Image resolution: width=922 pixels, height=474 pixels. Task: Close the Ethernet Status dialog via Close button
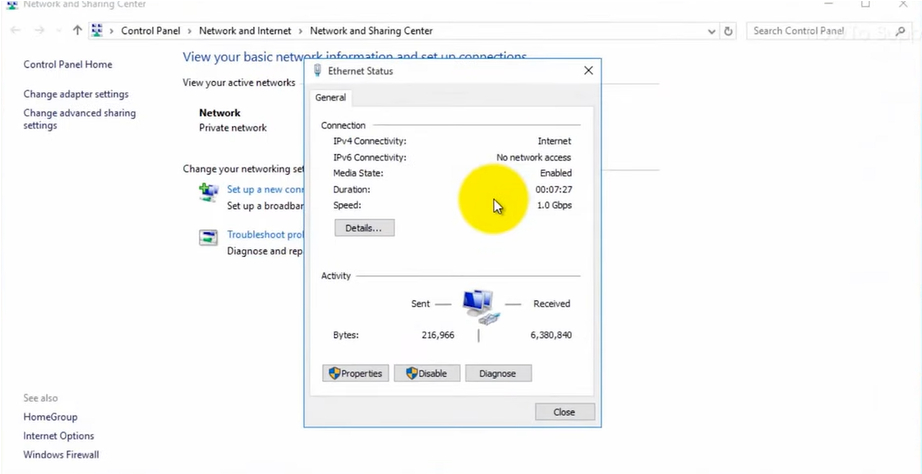tap(564, 412)
